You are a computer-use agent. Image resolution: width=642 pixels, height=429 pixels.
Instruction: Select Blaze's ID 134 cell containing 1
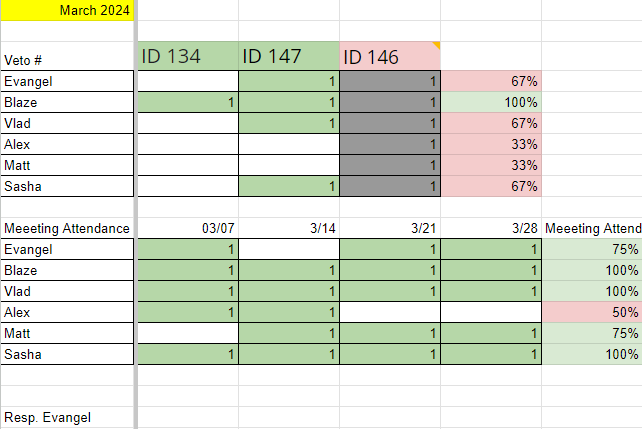point(188,102)
